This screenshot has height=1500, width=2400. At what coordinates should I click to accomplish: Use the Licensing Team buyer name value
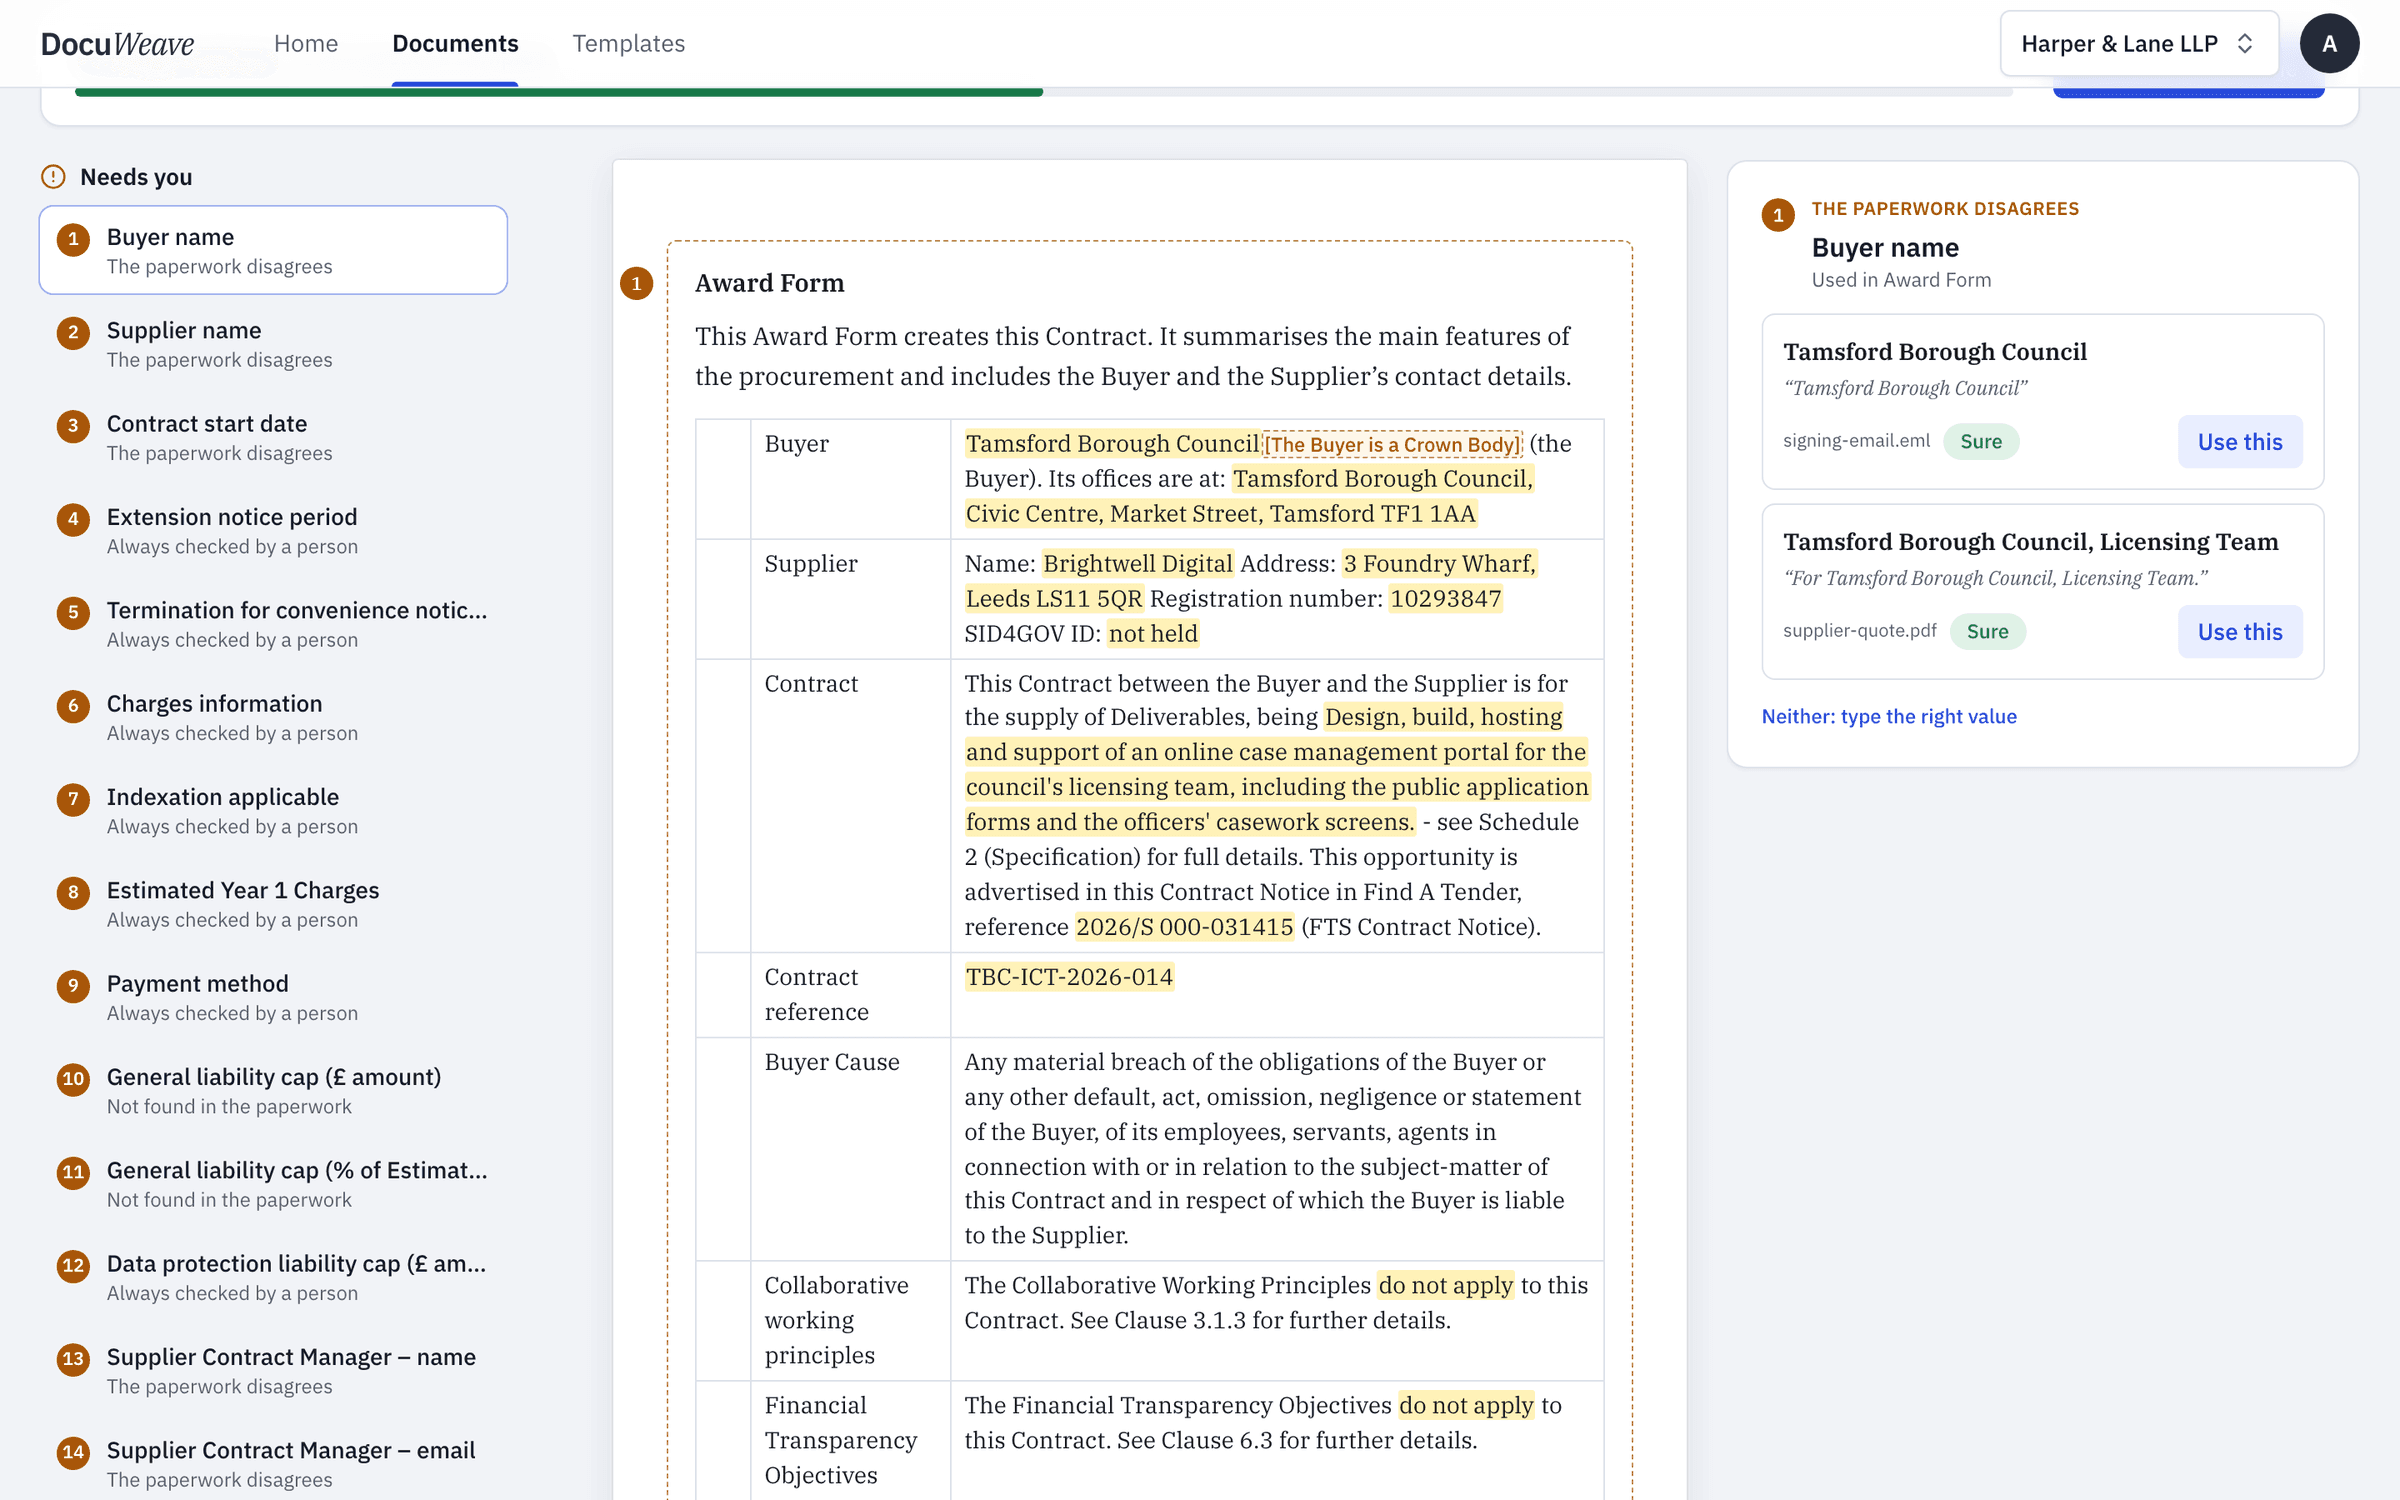(2239, 632)
